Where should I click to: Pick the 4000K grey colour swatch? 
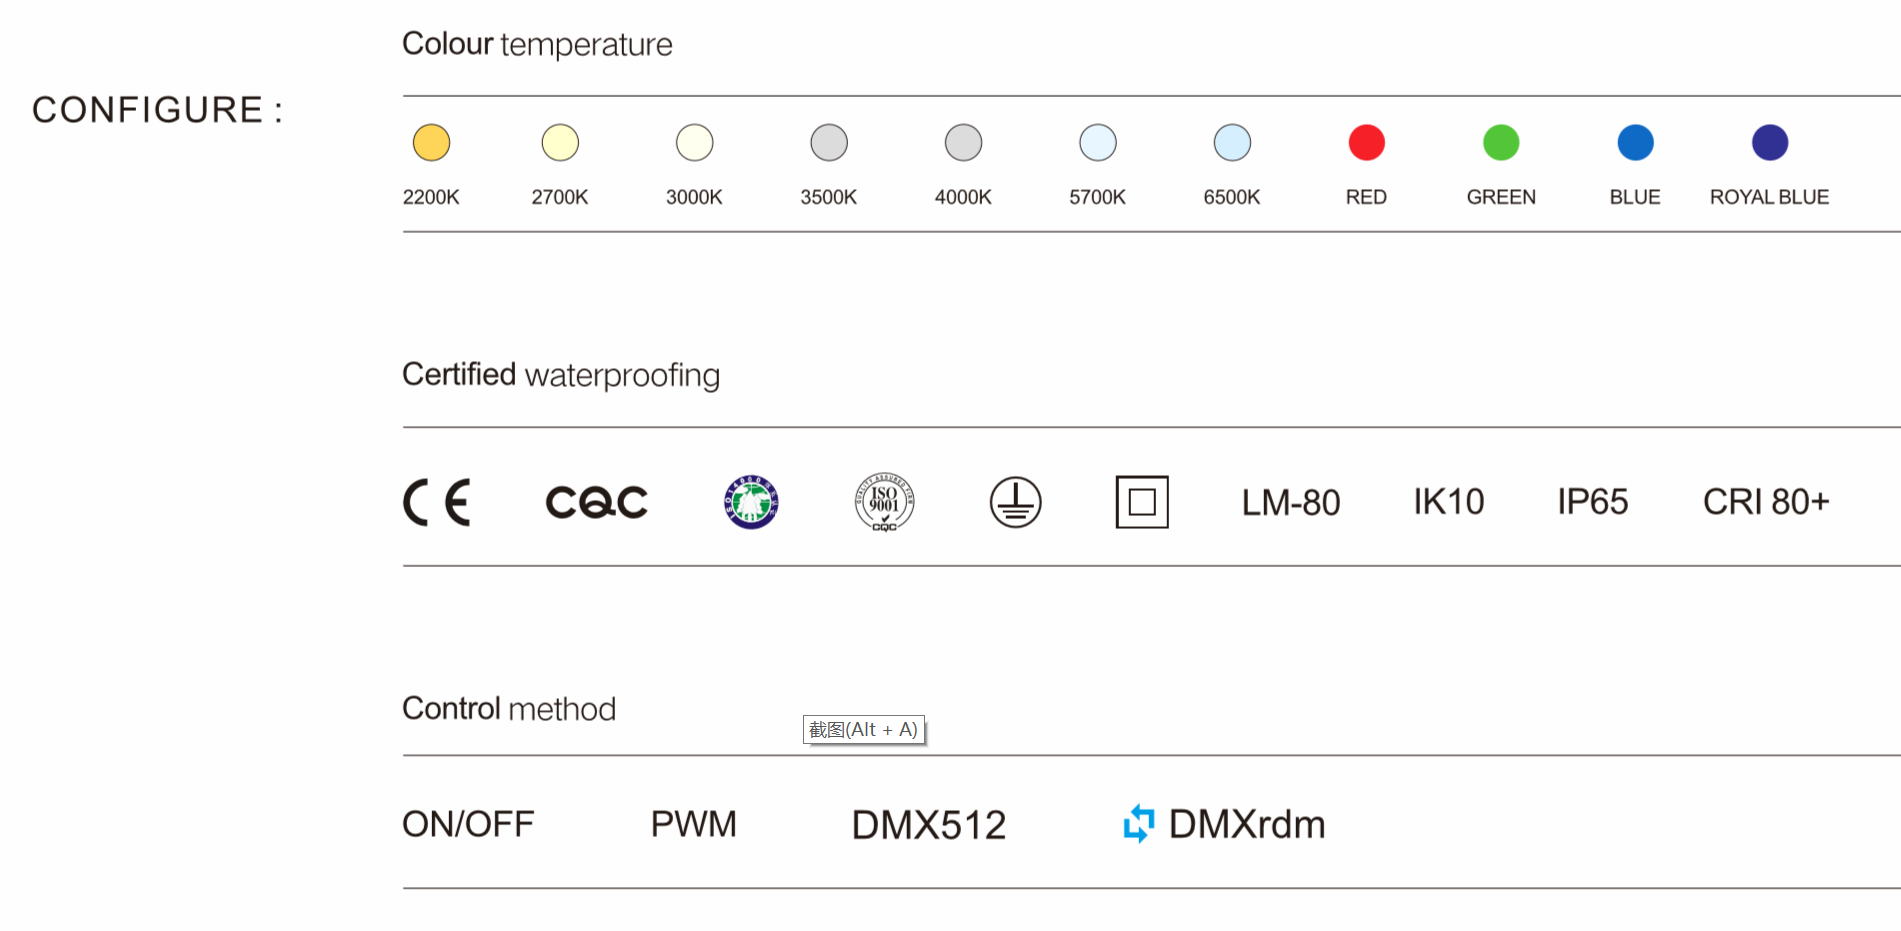pyautogui.click(x=963, y=143)
